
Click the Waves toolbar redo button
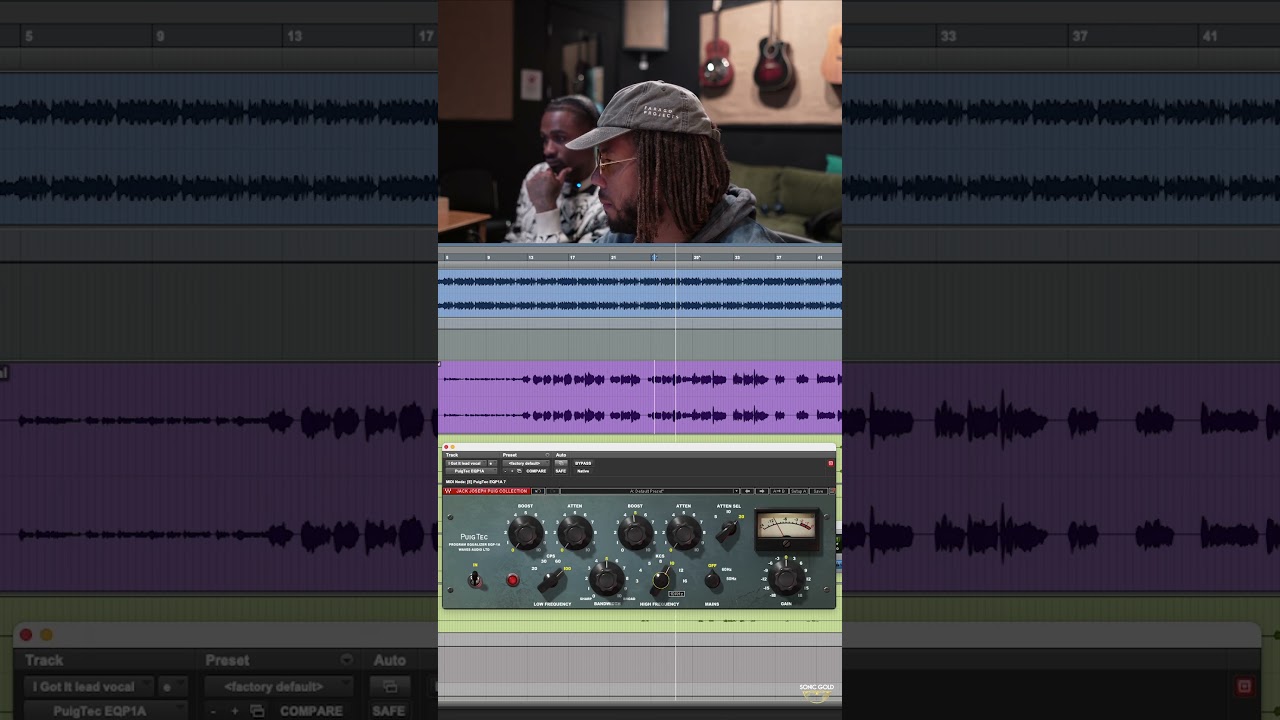[x=552, y=491]
